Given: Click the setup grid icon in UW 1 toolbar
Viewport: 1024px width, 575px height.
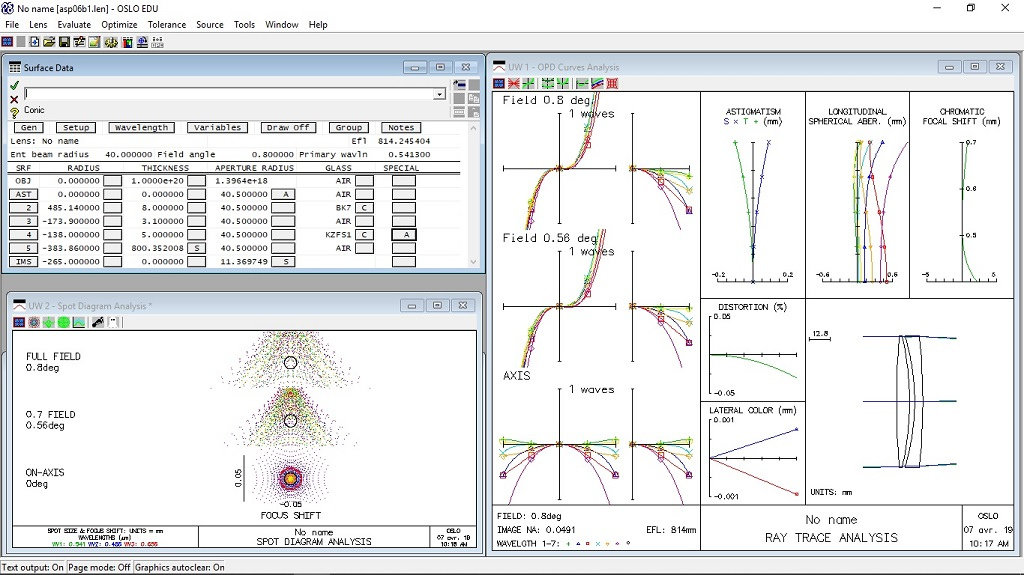Looking at the screenshot, I should tap(499, 84).
